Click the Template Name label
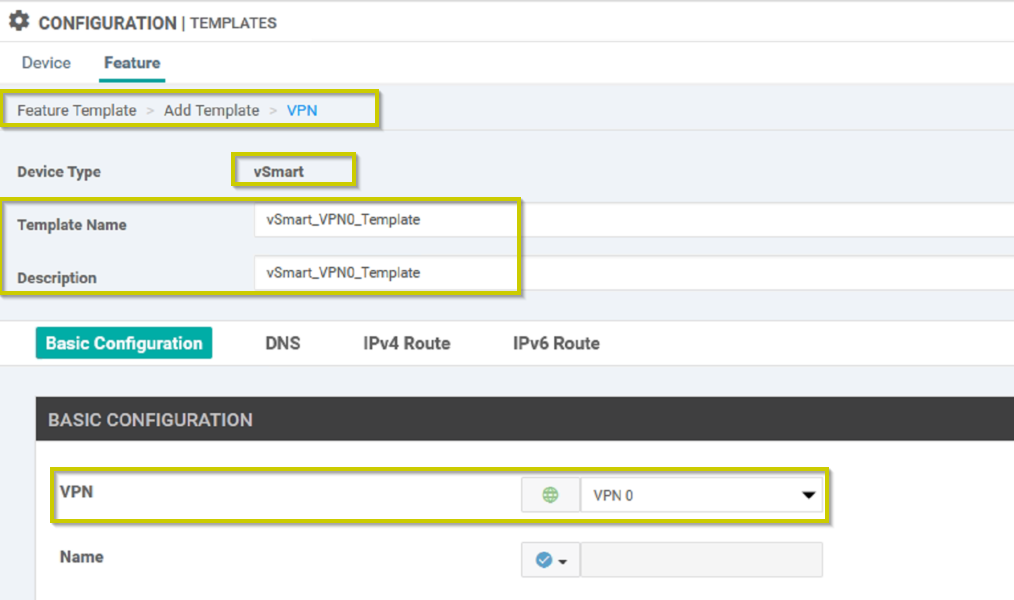The width and height of the screenshot is (1014, 600). [72, 225]
